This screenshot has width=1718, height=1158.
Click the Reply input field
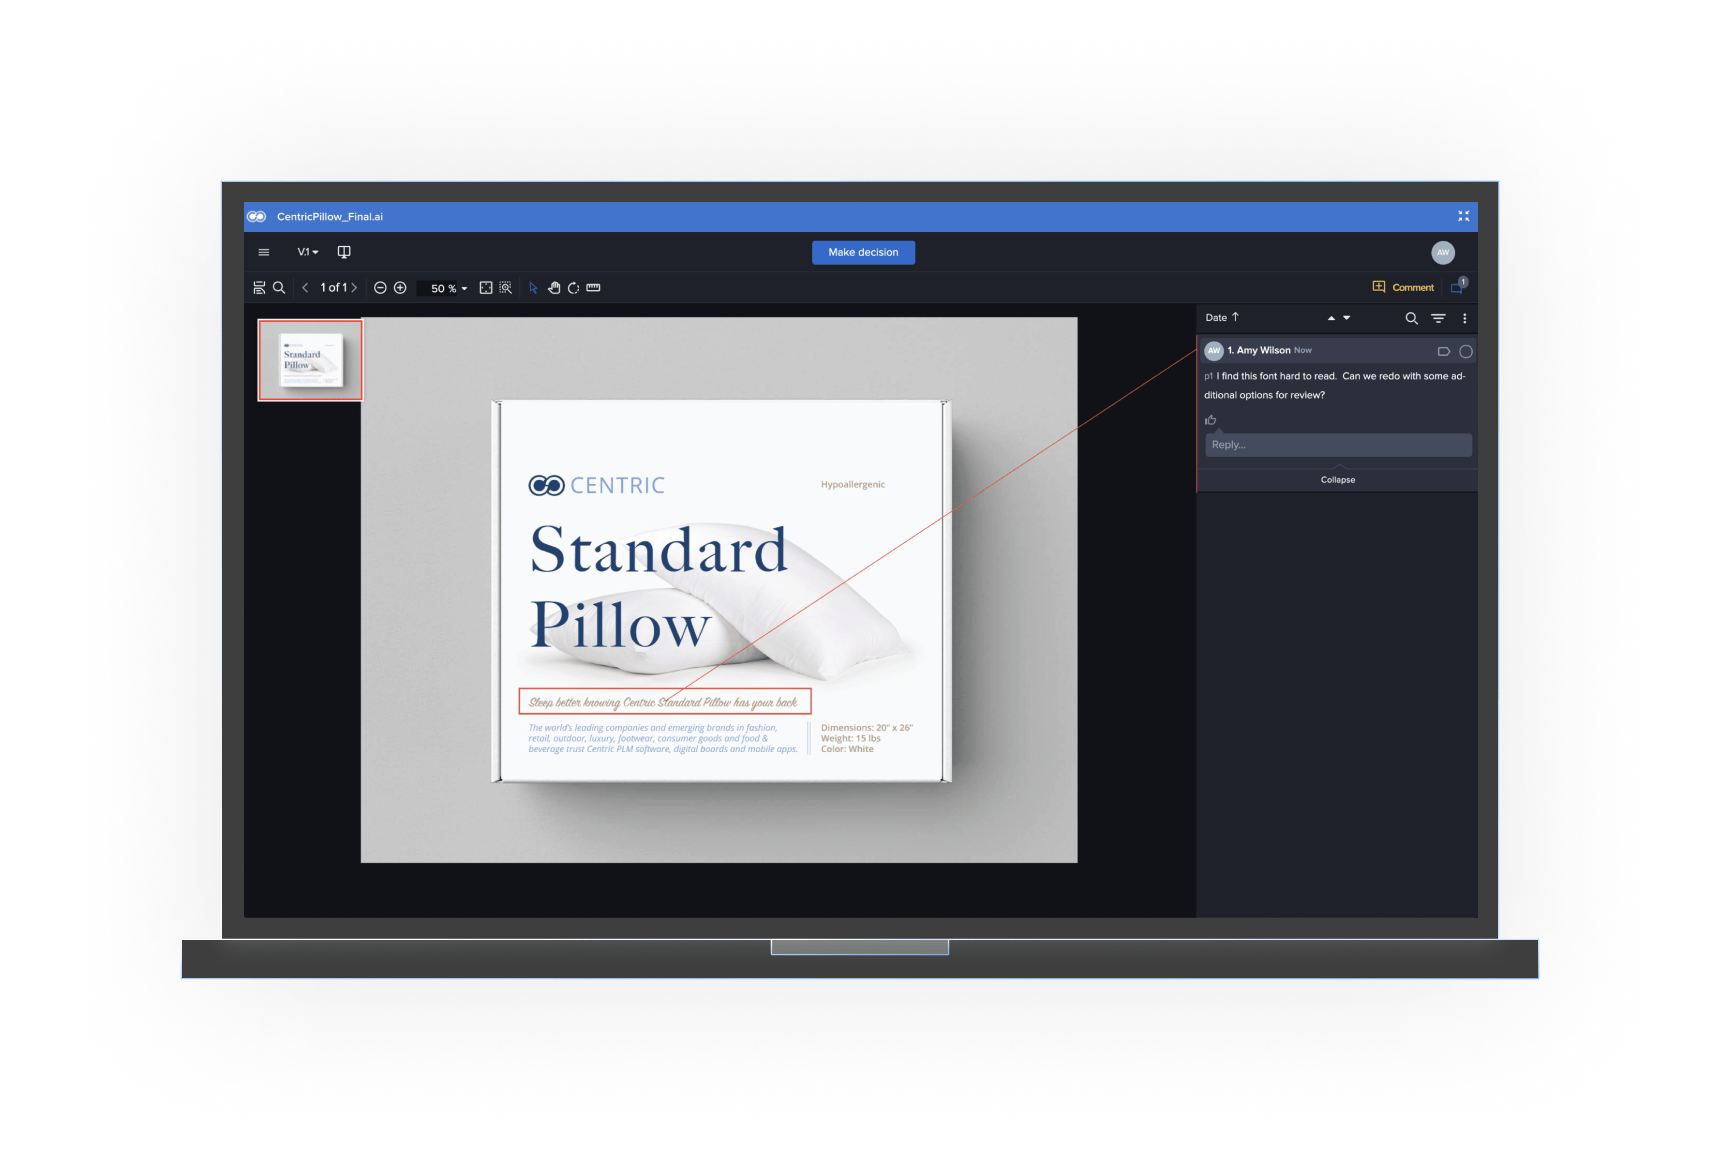1338,445
